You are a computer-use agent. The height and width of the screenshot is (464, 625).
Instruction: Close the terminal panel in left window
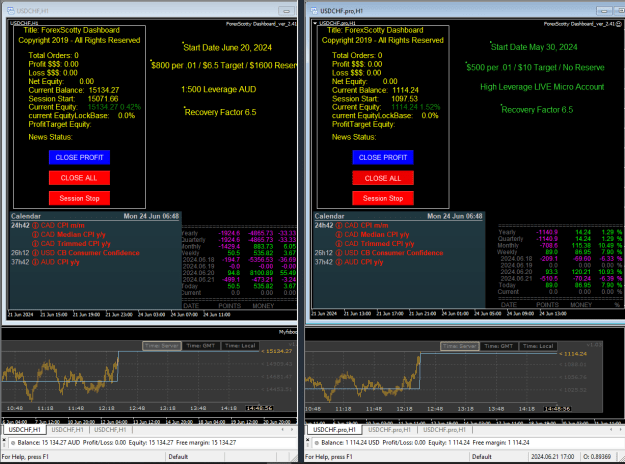click(x=4, y=440)
